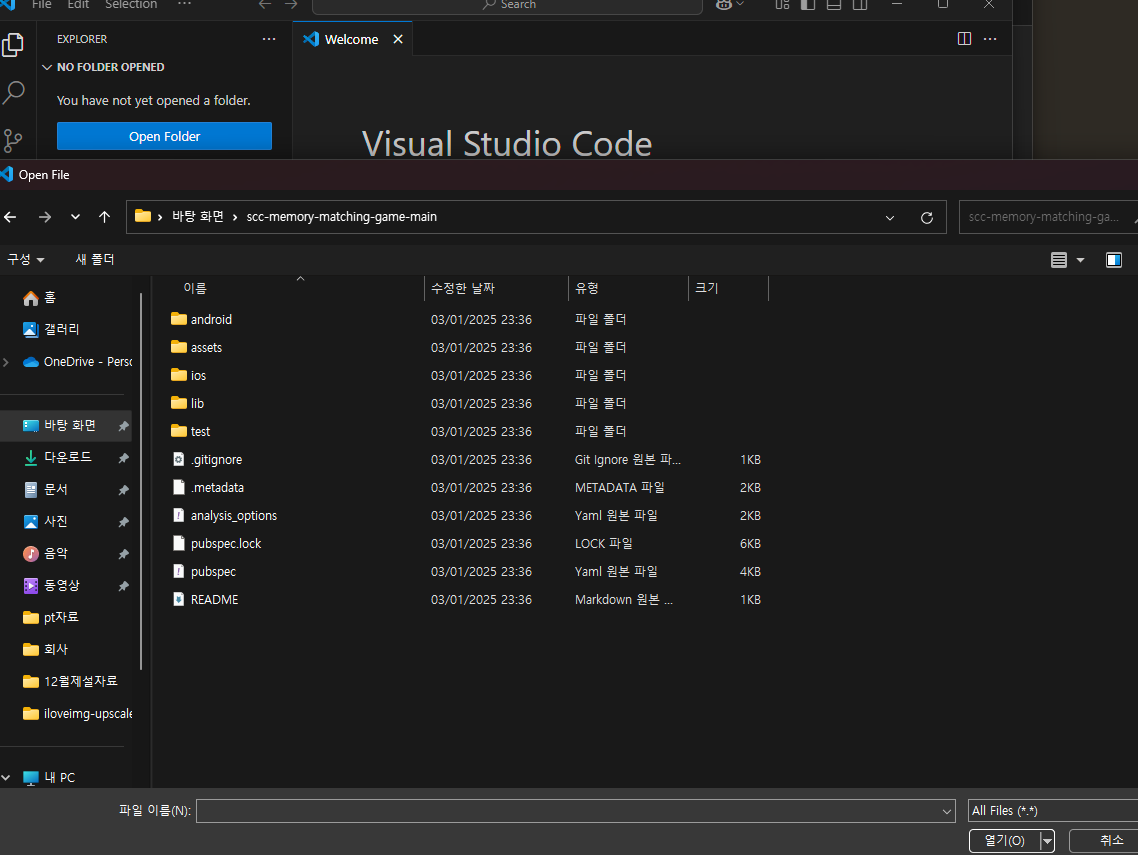
Task: Open the Copilot menu in title bar
Action: [730, 4]
